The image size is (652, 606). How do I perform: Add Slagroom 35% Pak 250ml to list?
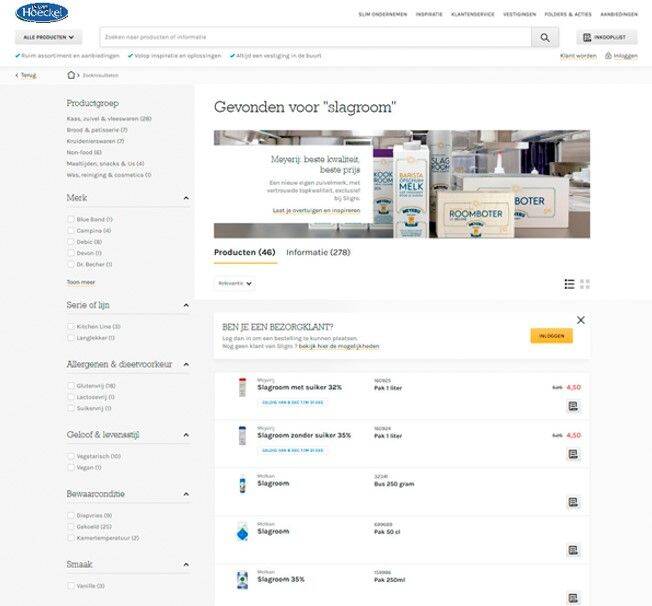[x=573, y=598]
